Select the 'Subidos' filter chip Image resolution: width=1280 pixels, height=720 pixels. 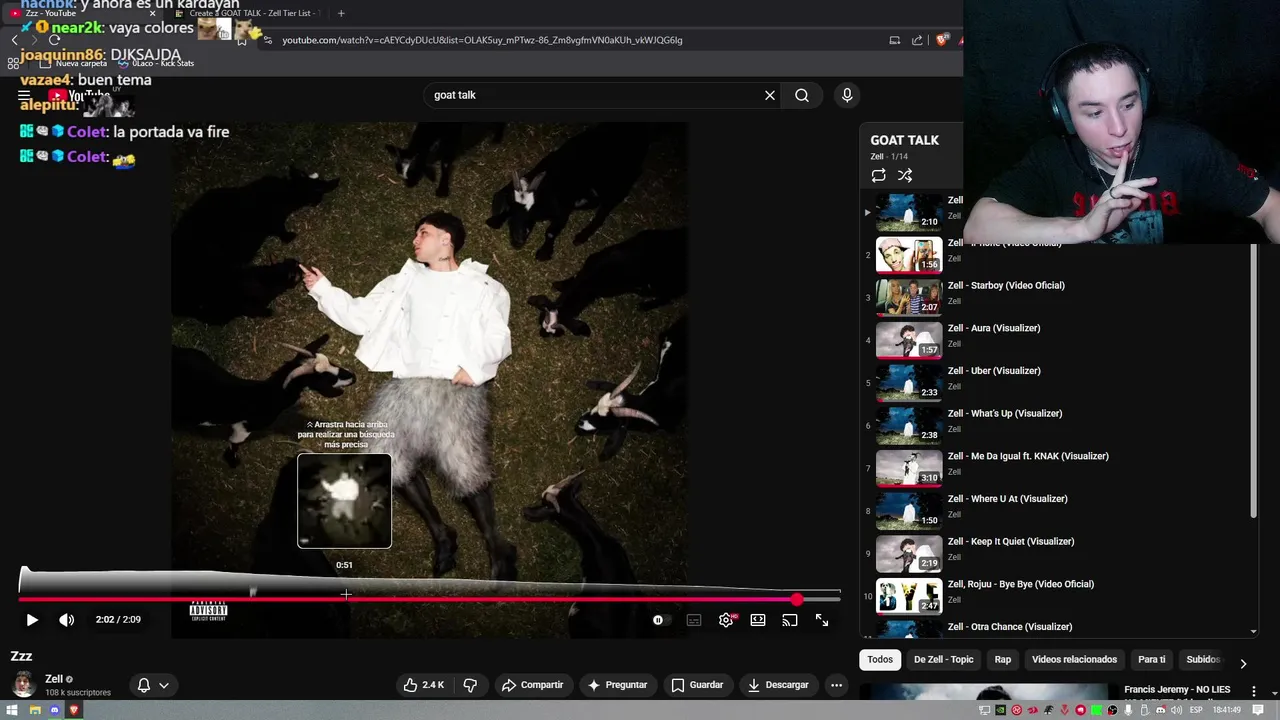coord(1203,660)
